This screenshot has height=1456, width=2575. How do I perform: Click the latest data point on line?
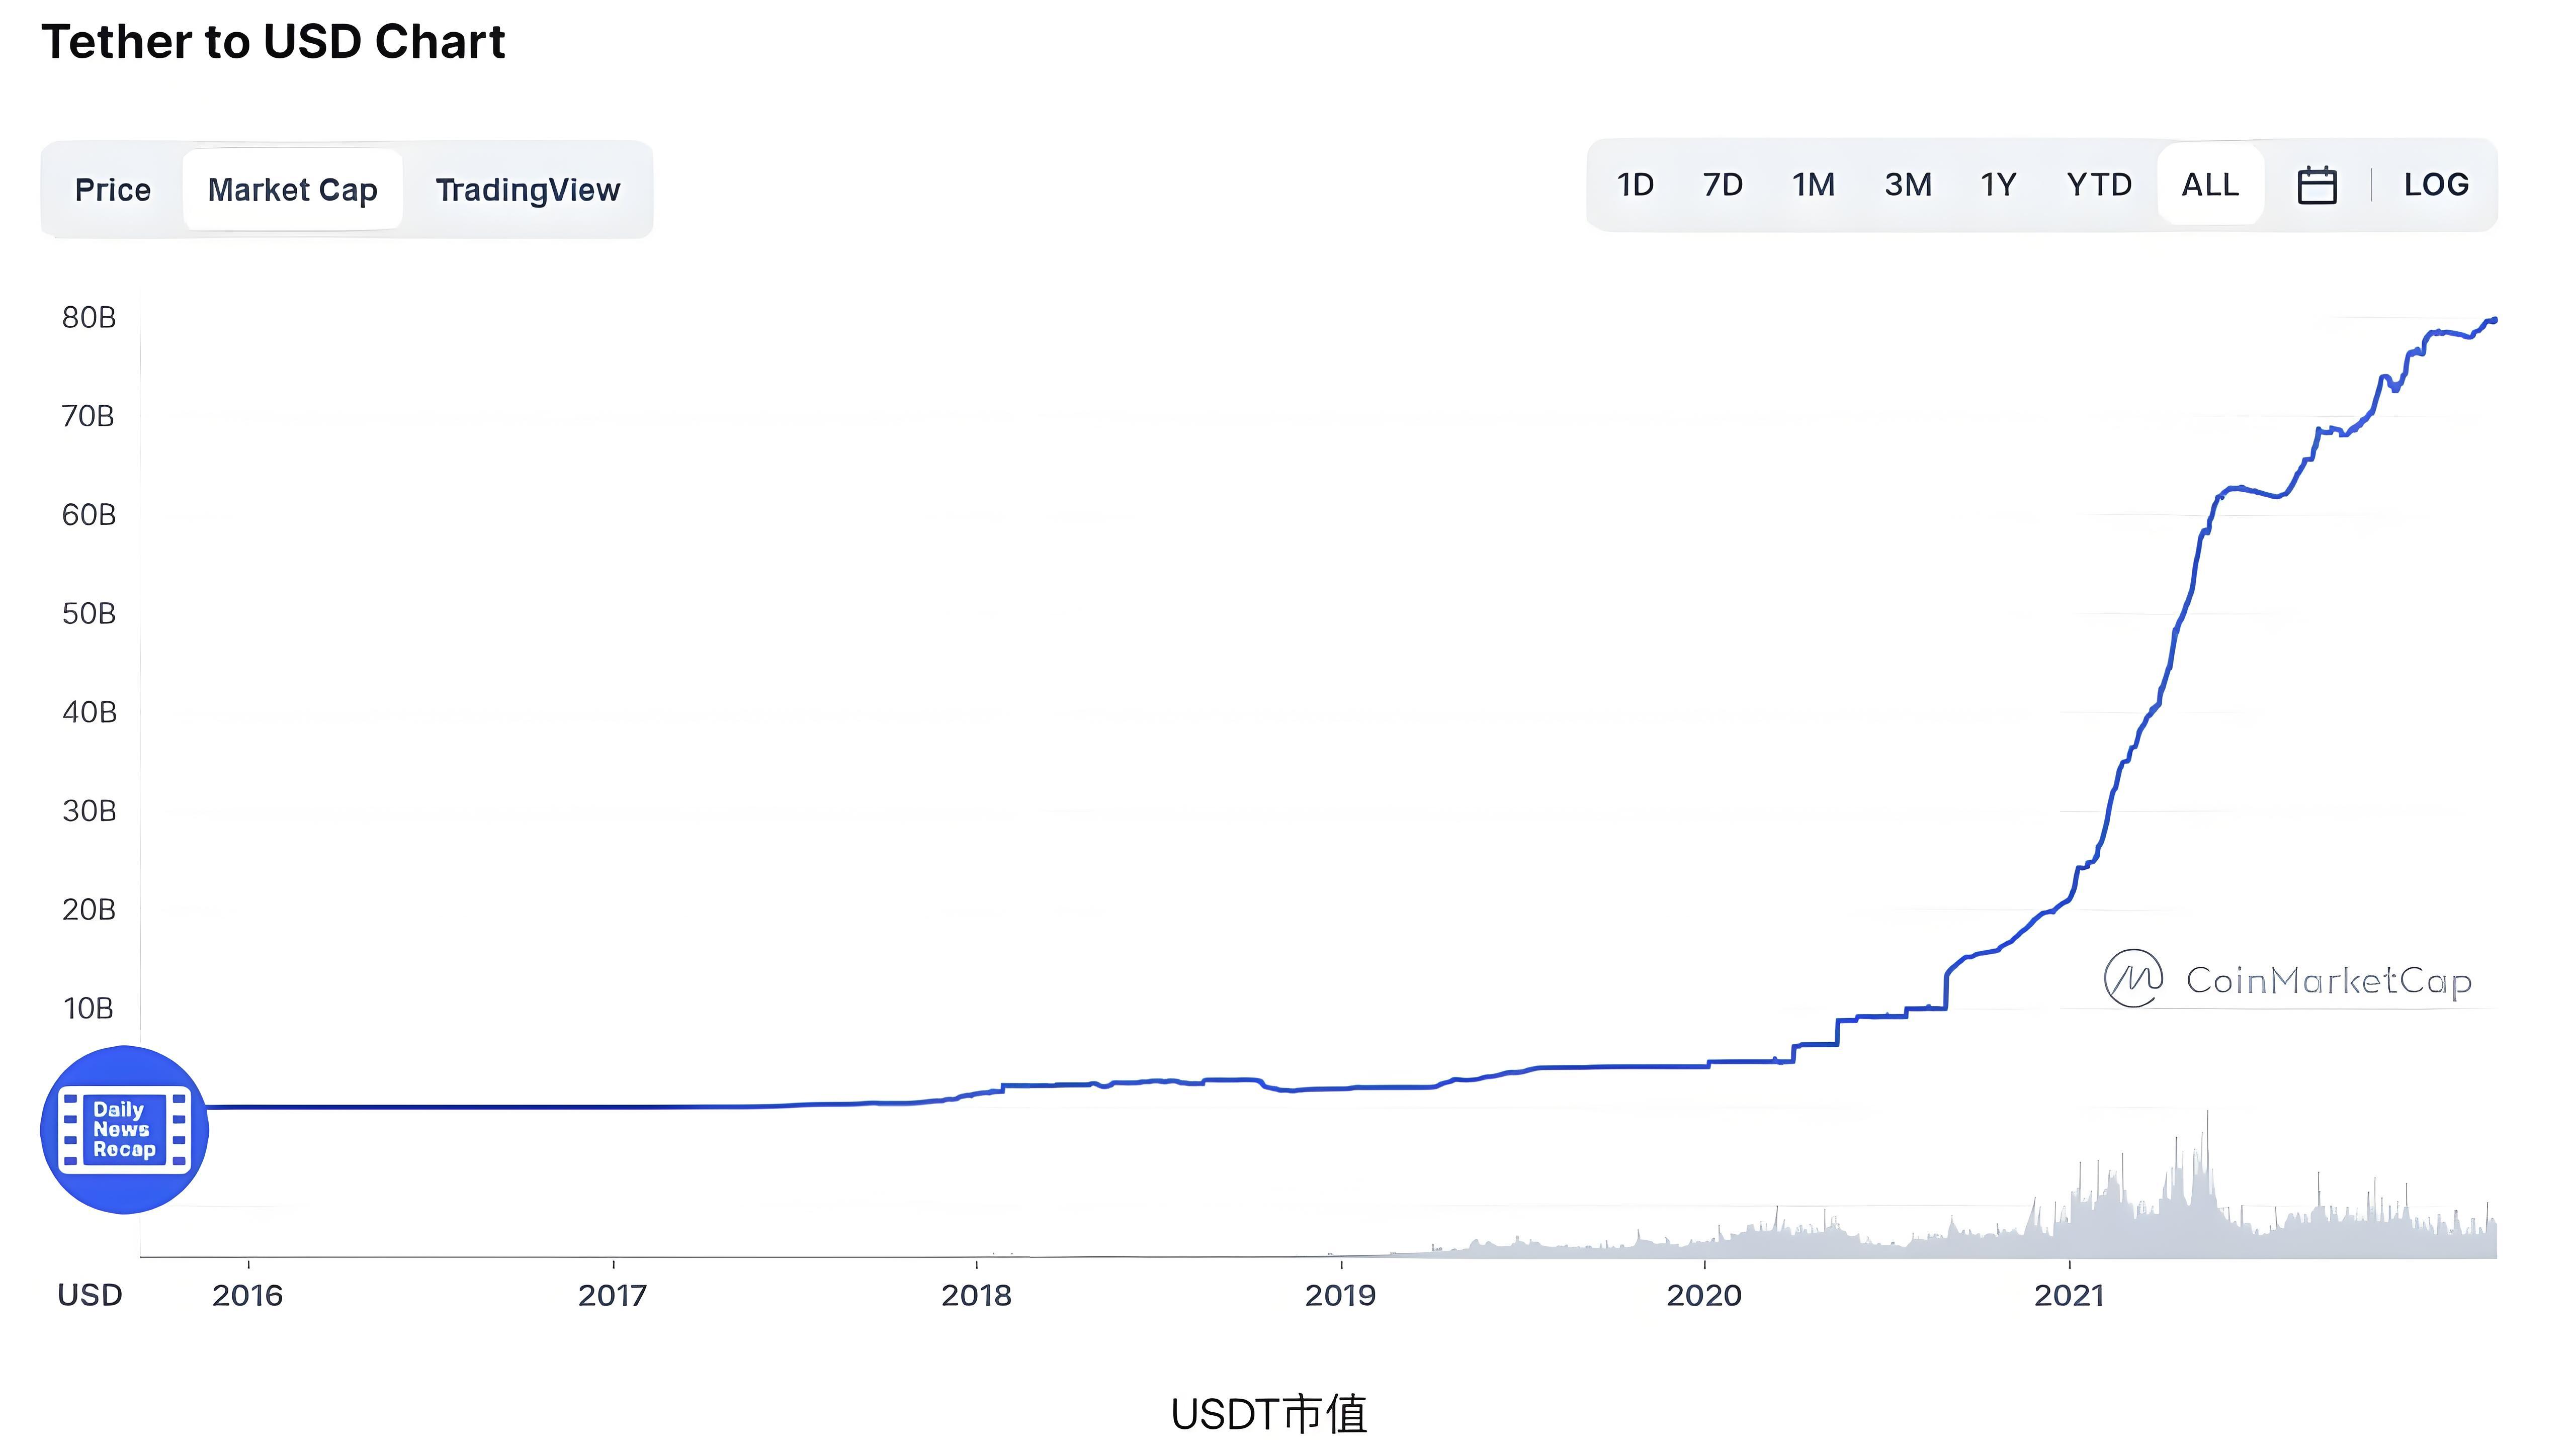2494,320
